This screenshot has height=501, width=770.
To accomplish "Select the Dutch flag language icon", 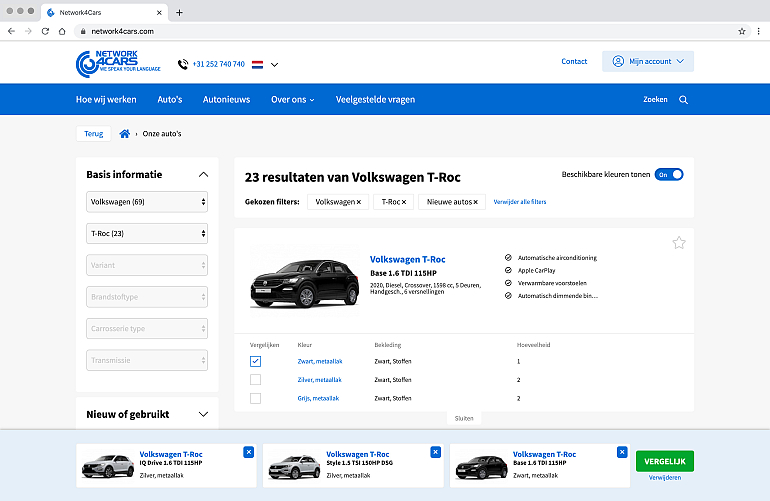I will 257,64.
